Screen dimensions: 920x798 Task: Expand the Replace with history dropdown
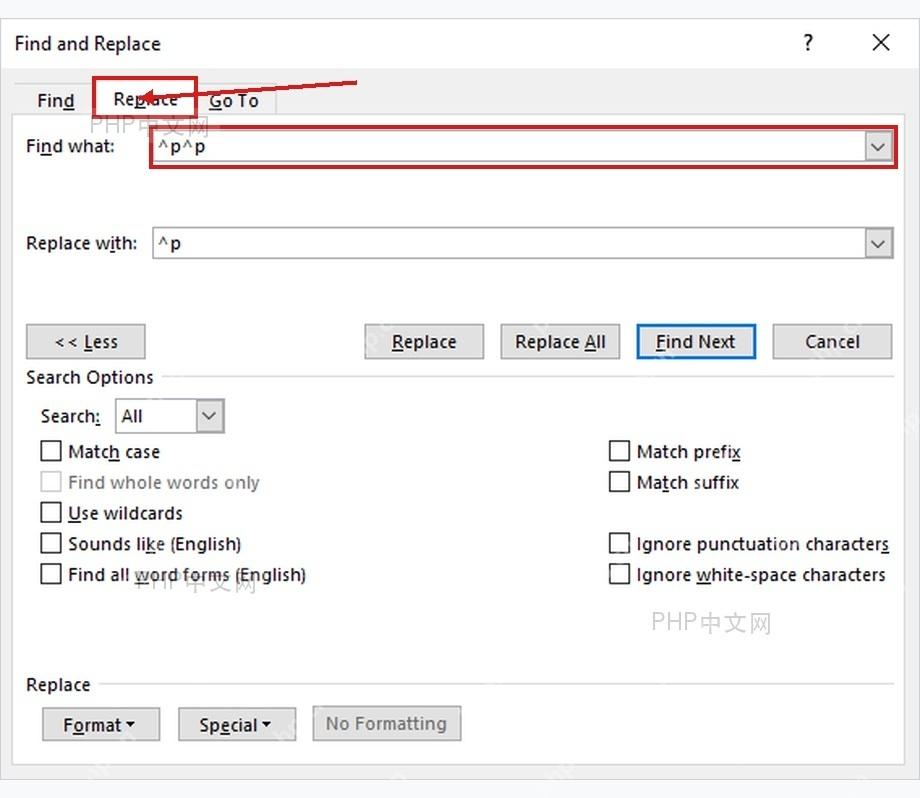878,244
